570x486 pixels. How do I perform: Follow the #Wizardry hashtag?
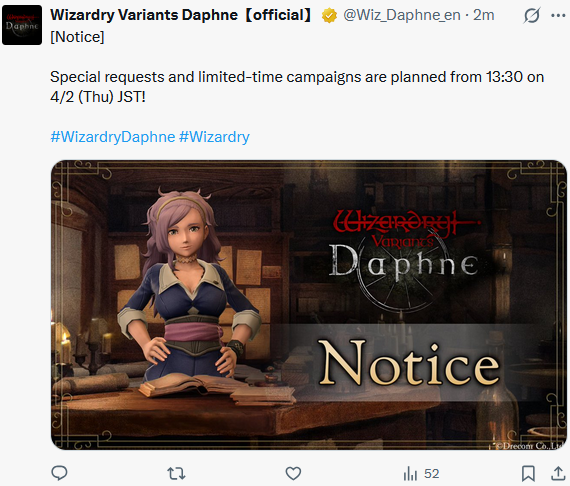pyautogui.click(x=214, y=137)
